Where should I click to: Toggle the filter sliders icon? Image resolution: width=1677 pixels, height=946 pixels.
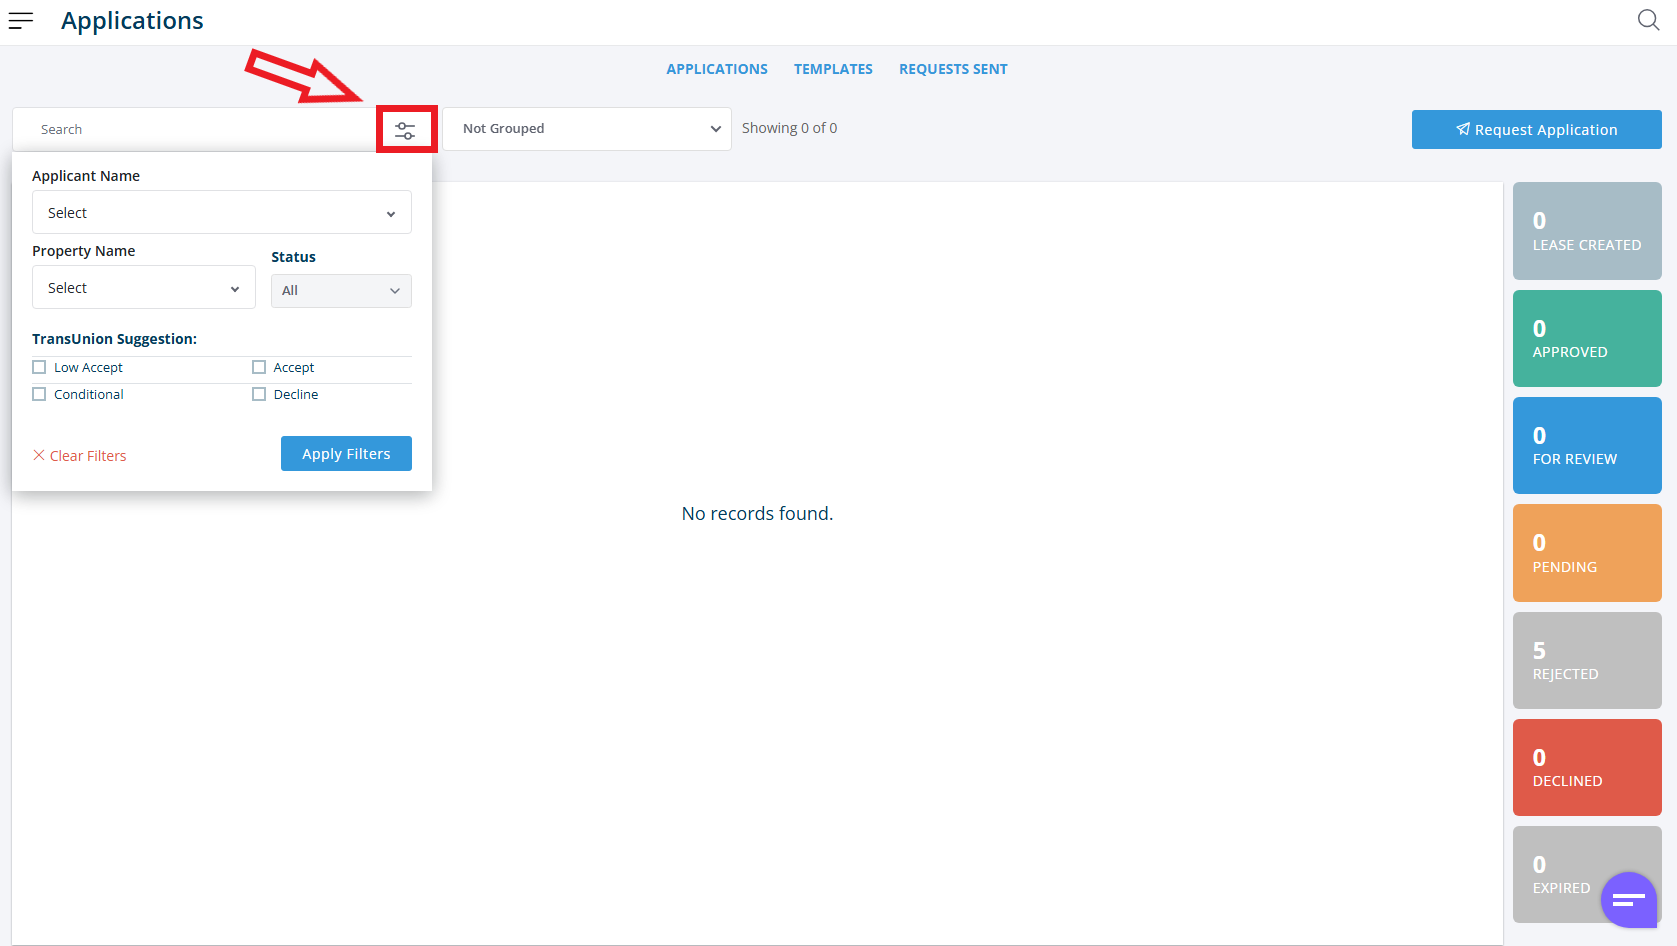tap(405, 130)
